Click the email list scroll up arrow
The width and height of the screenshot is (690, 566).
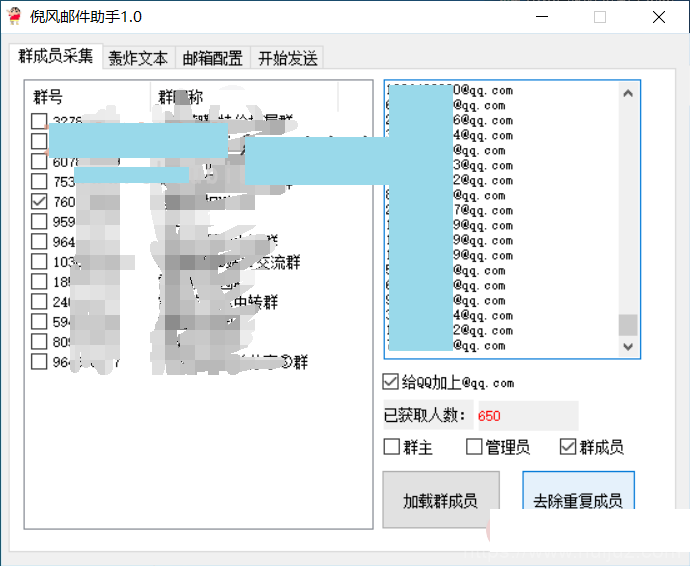(x=628, y=93)
